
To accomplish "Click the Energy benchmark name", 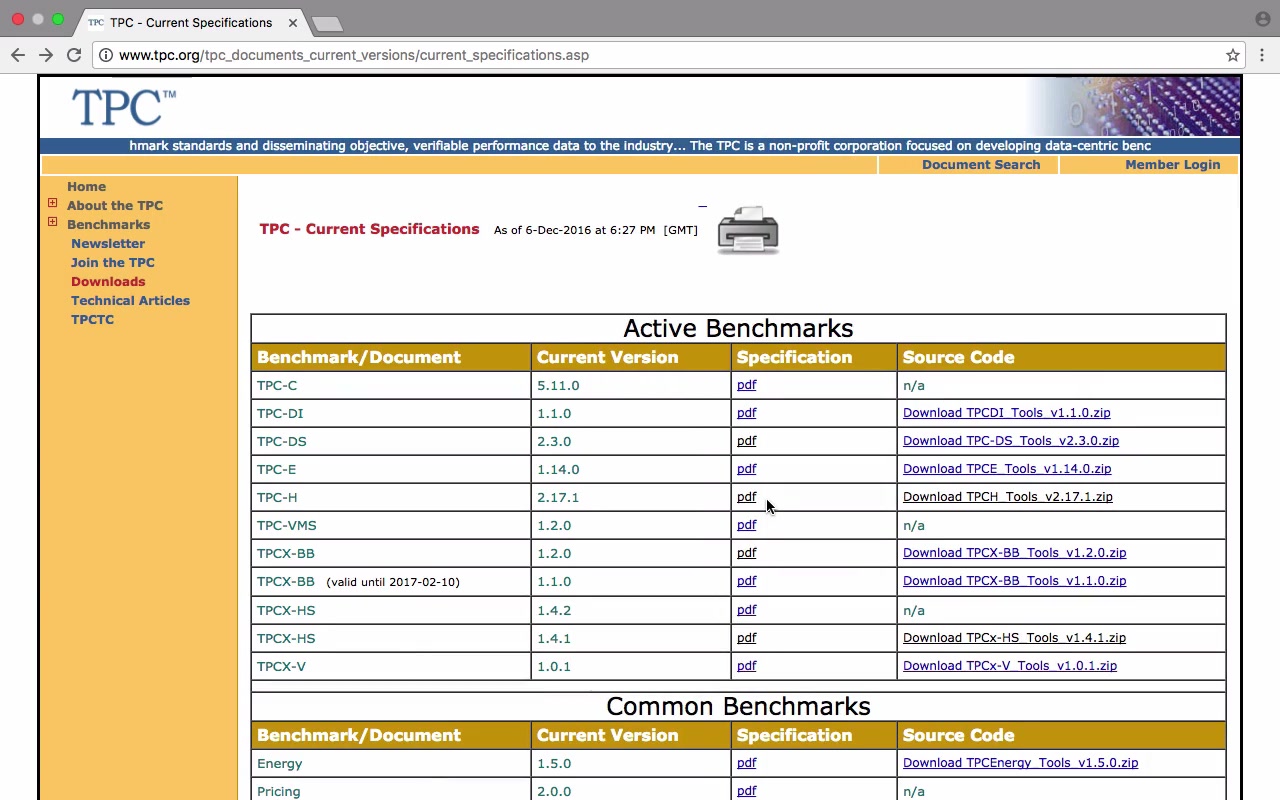I will point(279,763).
